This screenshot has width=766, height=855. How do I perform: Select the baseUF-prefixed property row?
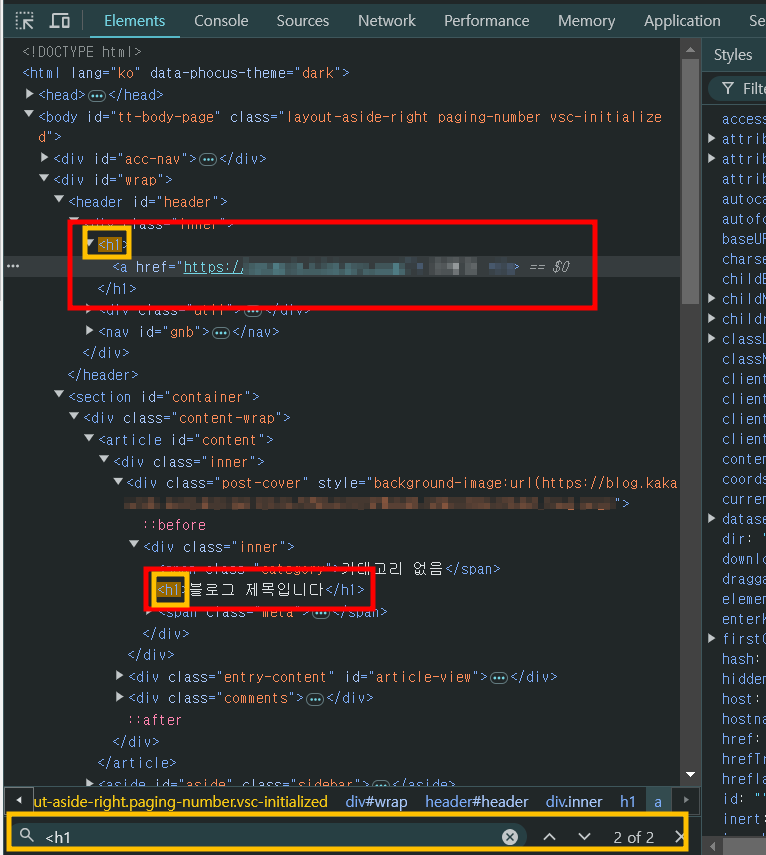(743, 239)
